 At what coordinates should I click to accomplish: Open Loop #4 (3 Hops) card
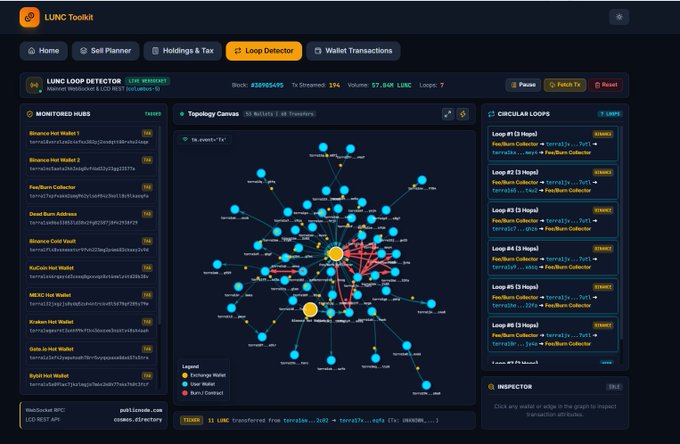click(553, 258)
